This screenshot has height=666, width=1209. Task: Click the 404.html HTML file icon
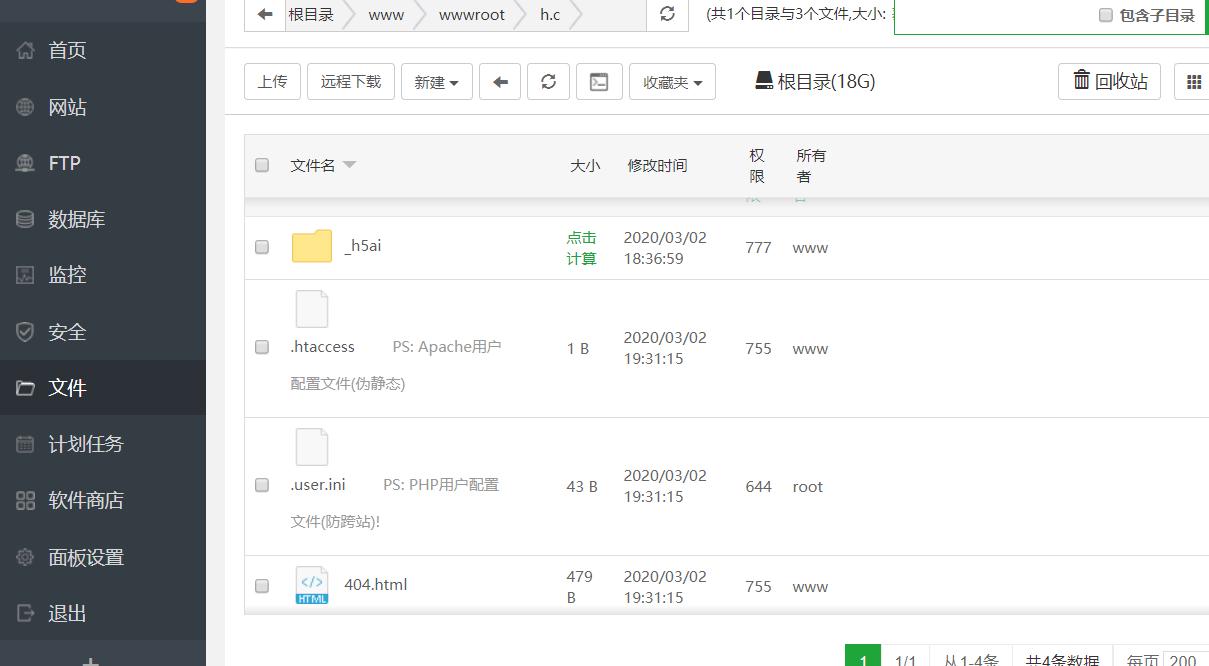pyautogui.click(x=311, y=586)
